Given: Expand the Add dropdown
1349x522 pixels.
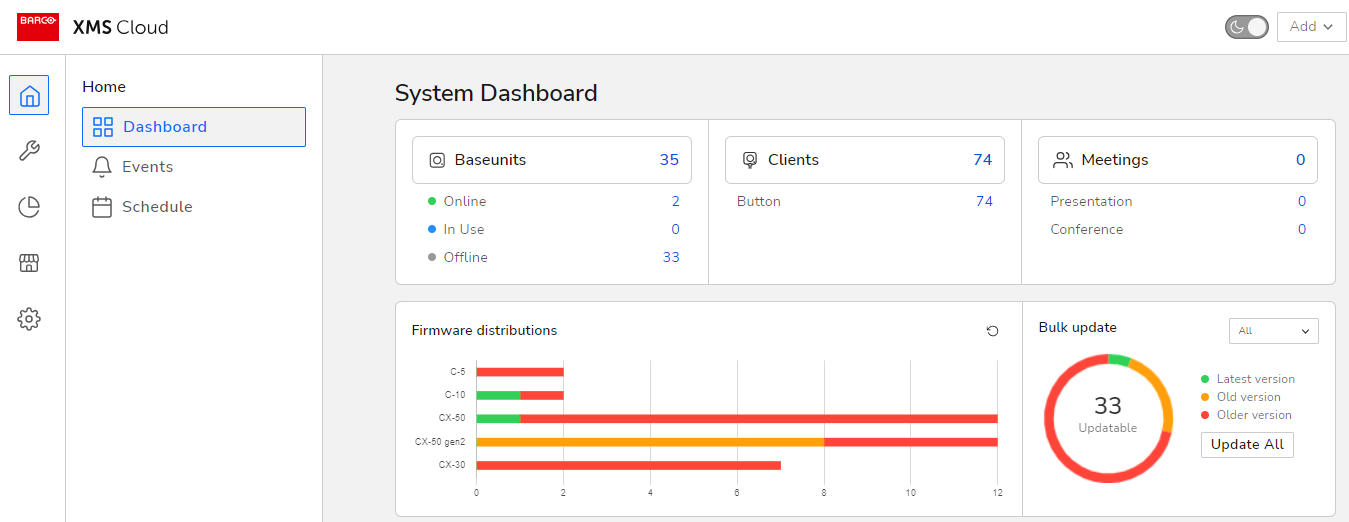Looking at the screenshot, I should coord(1311,27).
